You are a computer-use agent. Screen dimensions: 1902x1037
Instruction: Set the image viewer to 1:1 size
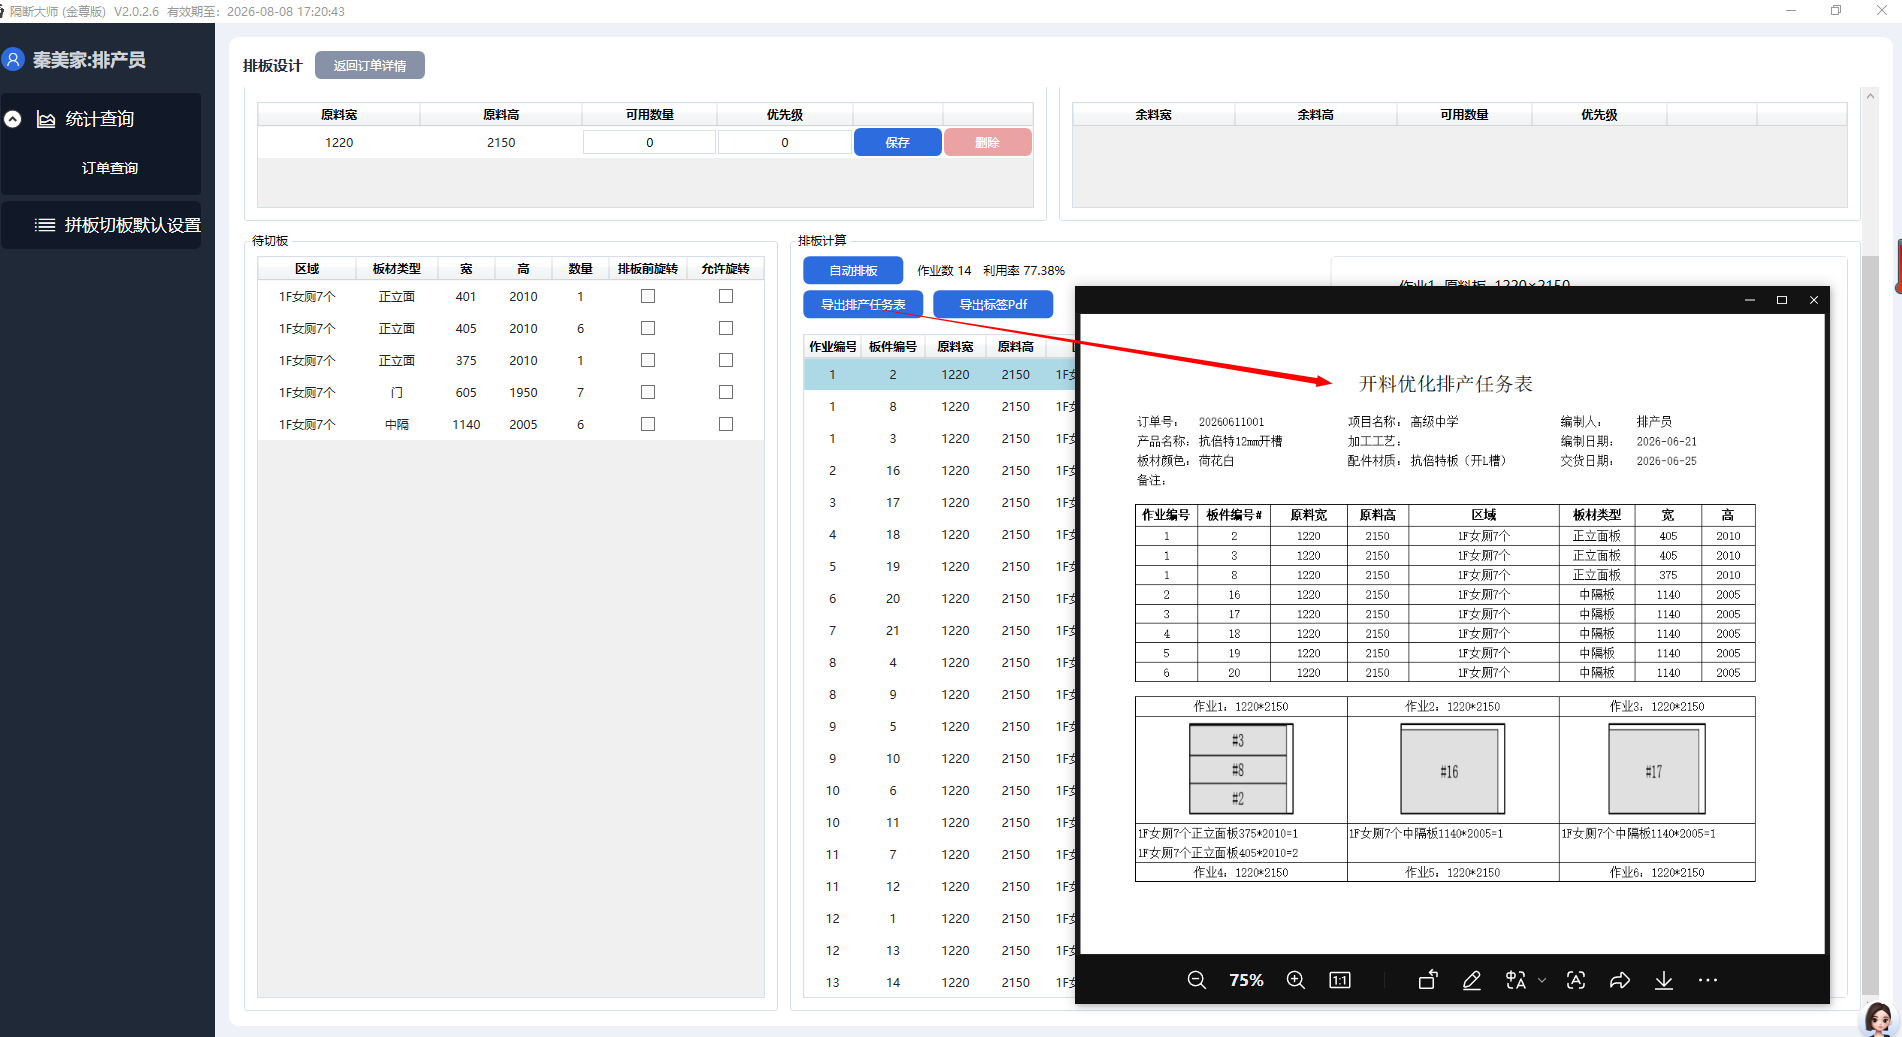click(1340, 980)
